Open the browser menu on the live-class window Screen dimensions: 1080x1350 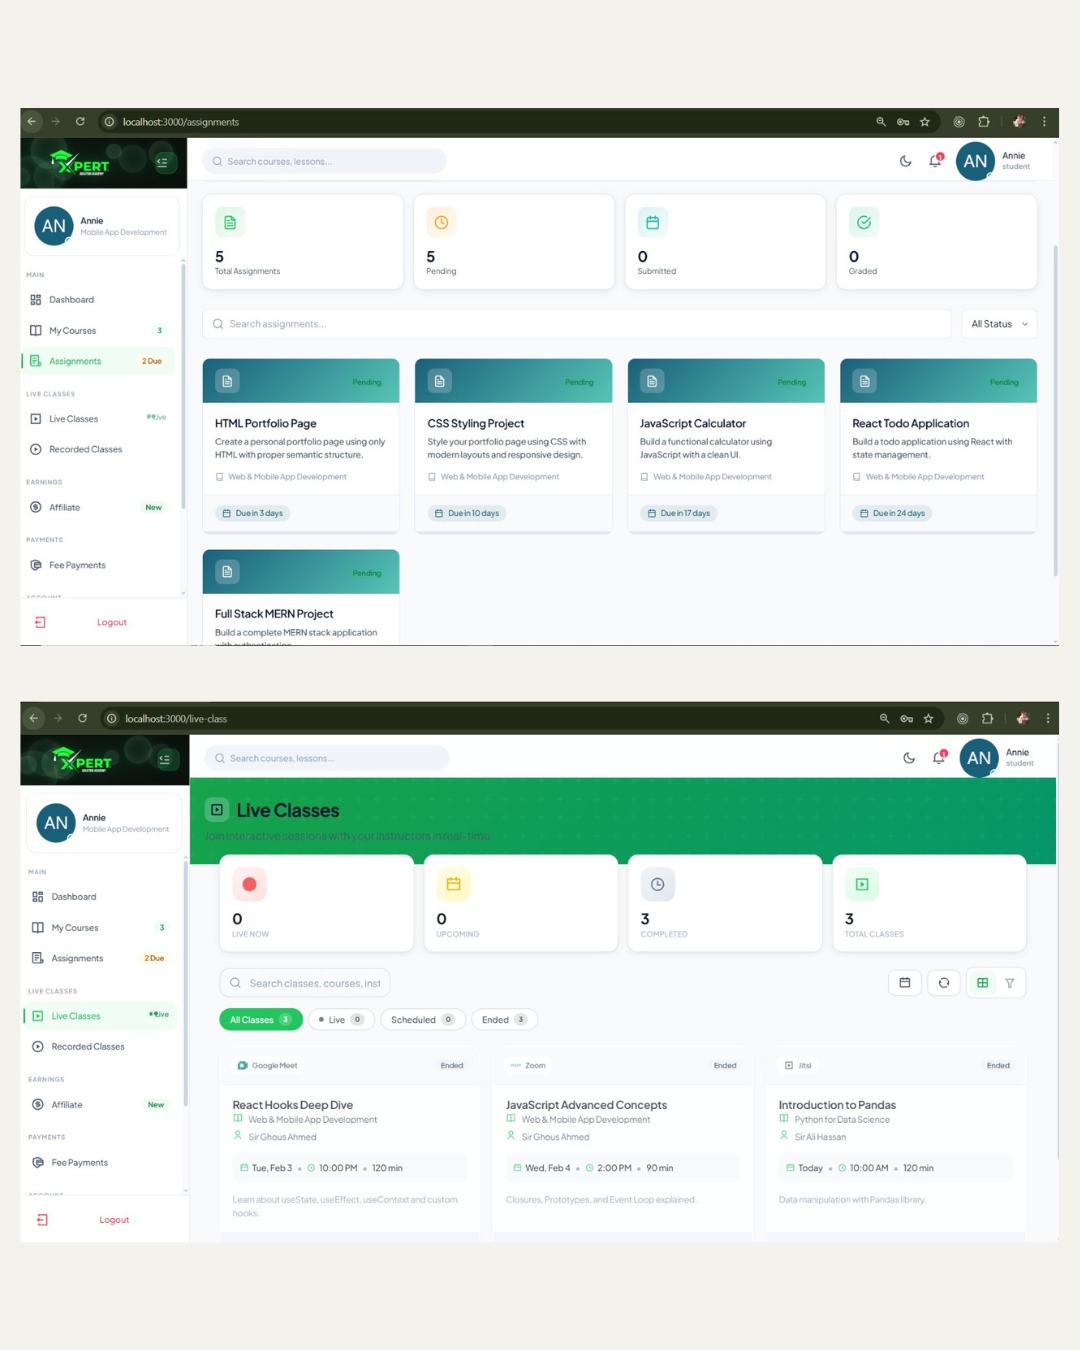point(1047,718)
